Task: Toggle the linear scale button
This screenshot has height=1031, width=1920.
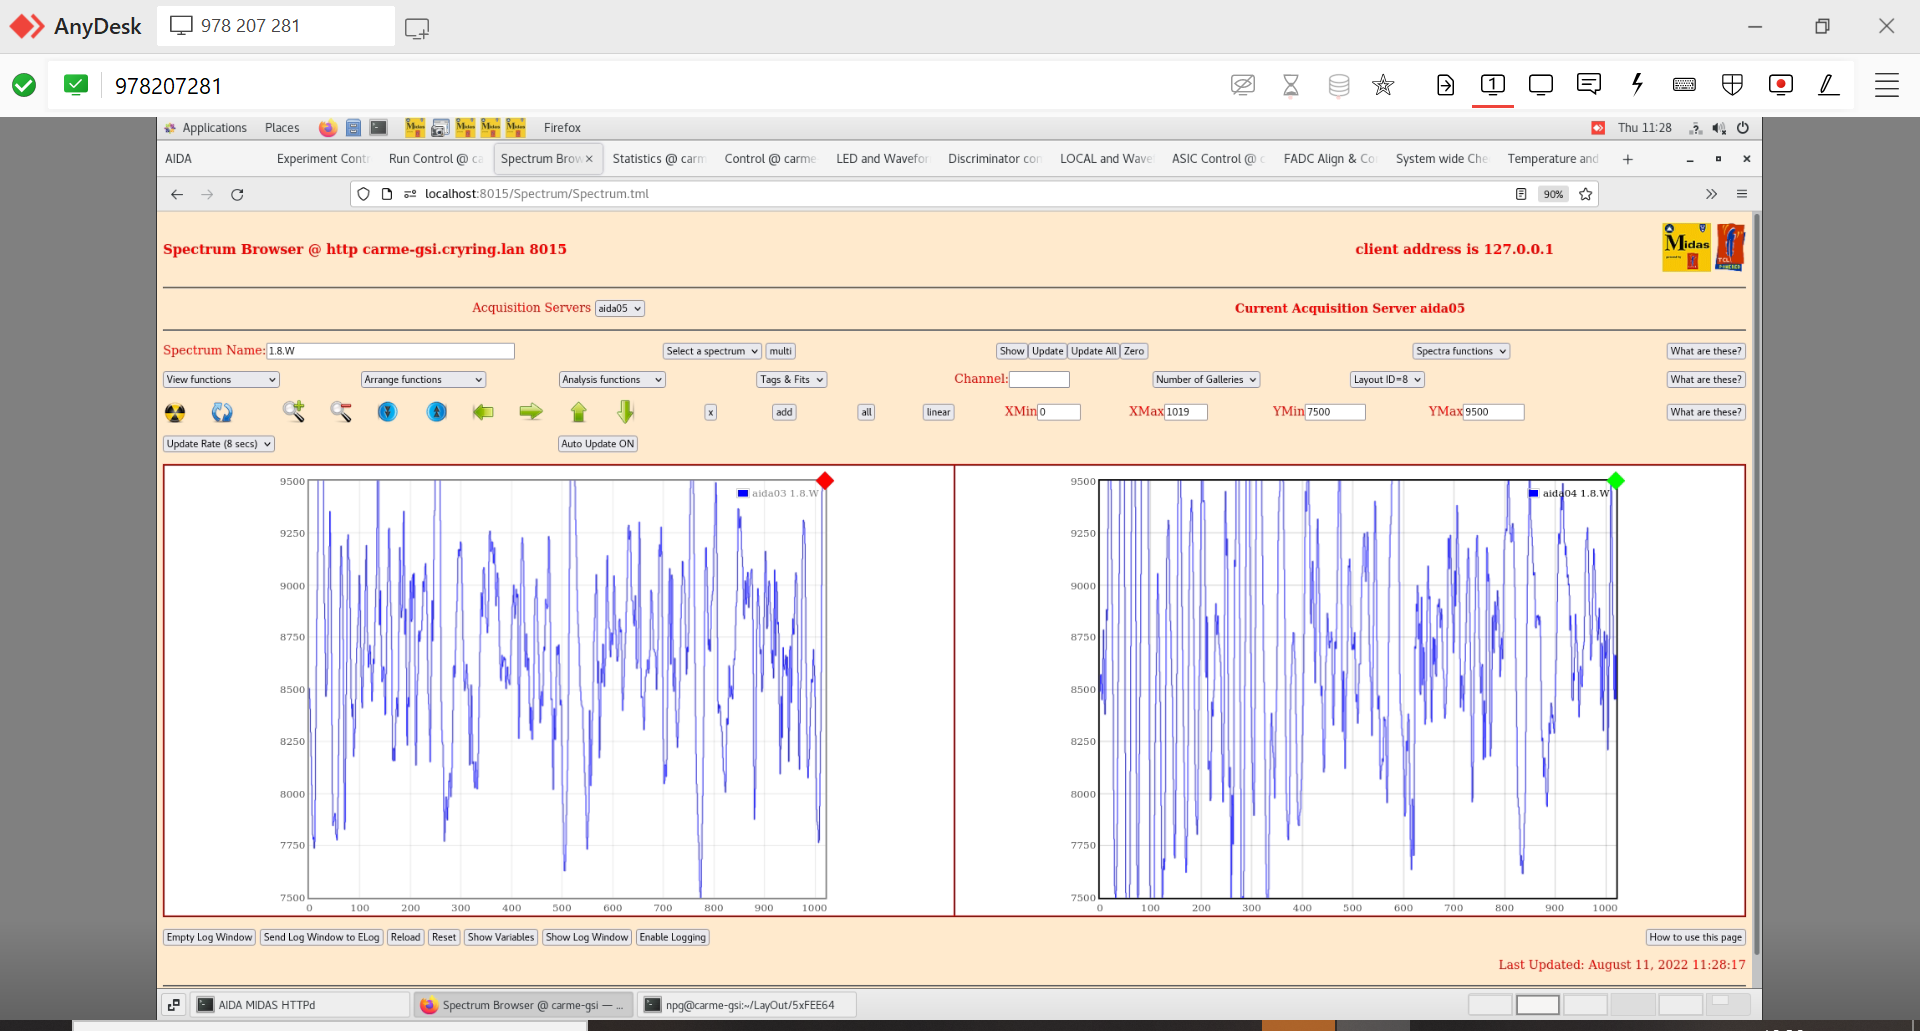Action: [938, 412]
